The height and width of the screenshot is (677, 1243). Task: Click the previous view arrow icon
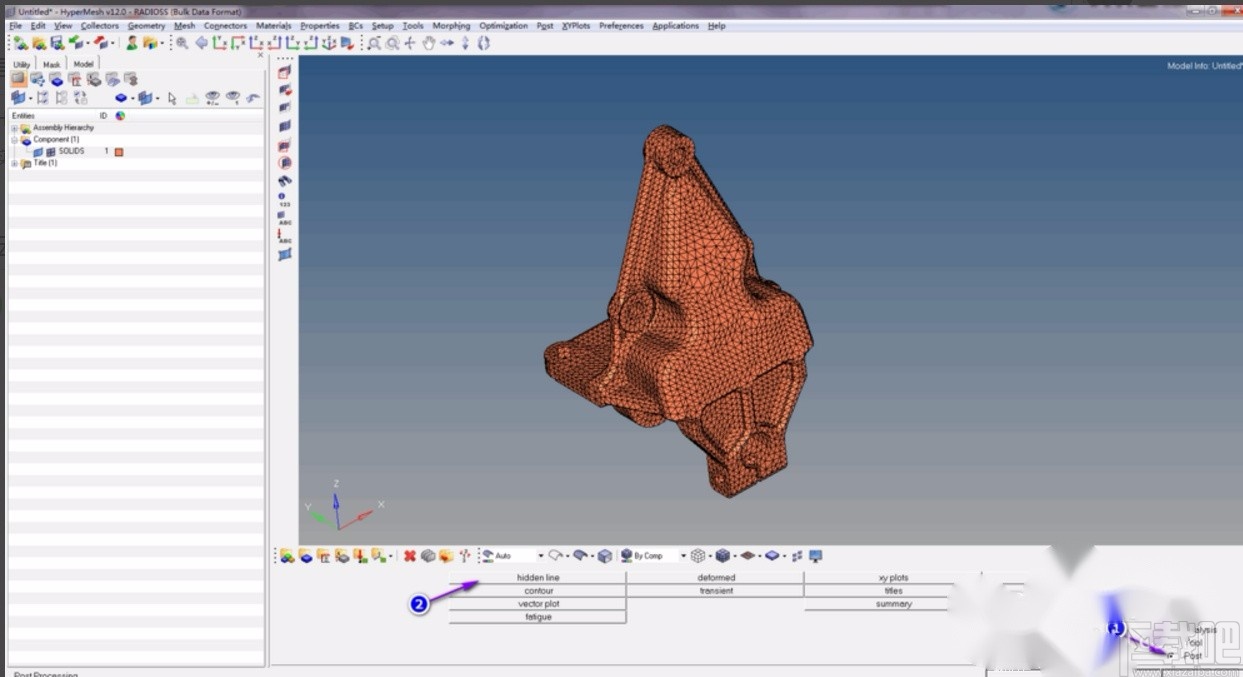point(201,43)
